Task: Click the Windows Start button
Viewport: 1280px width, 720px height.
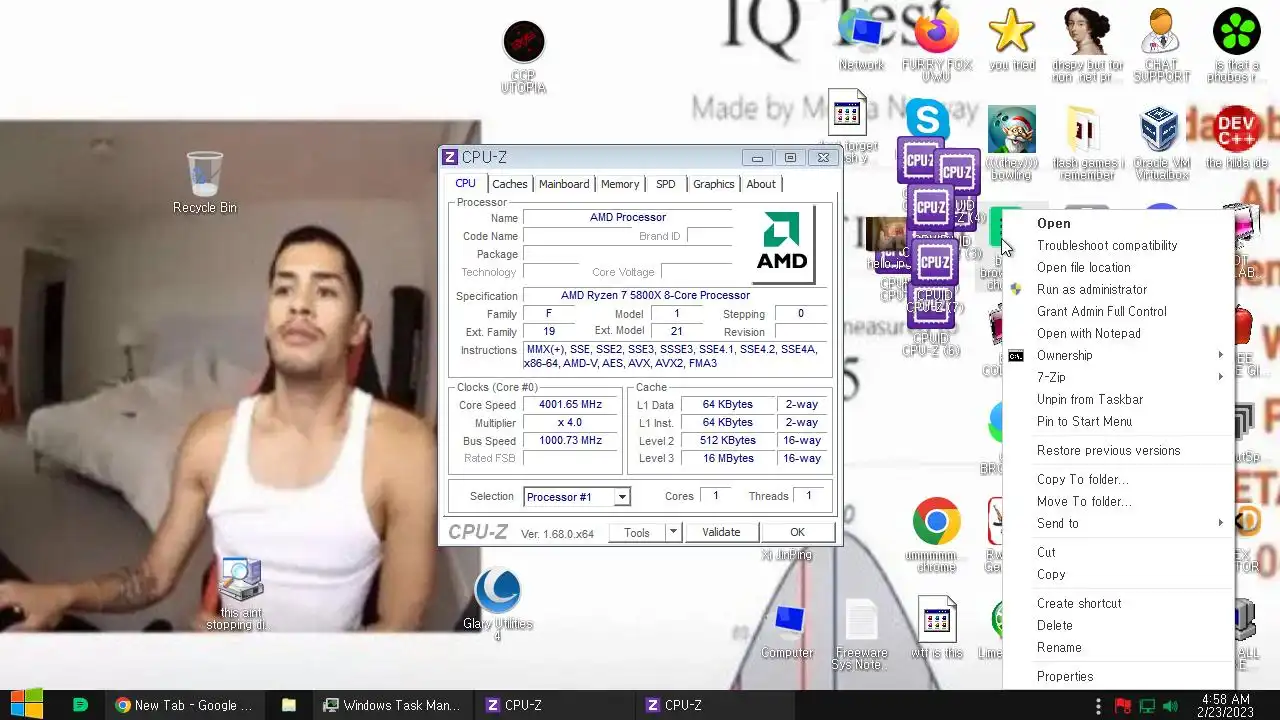Action: pos(26,705)
